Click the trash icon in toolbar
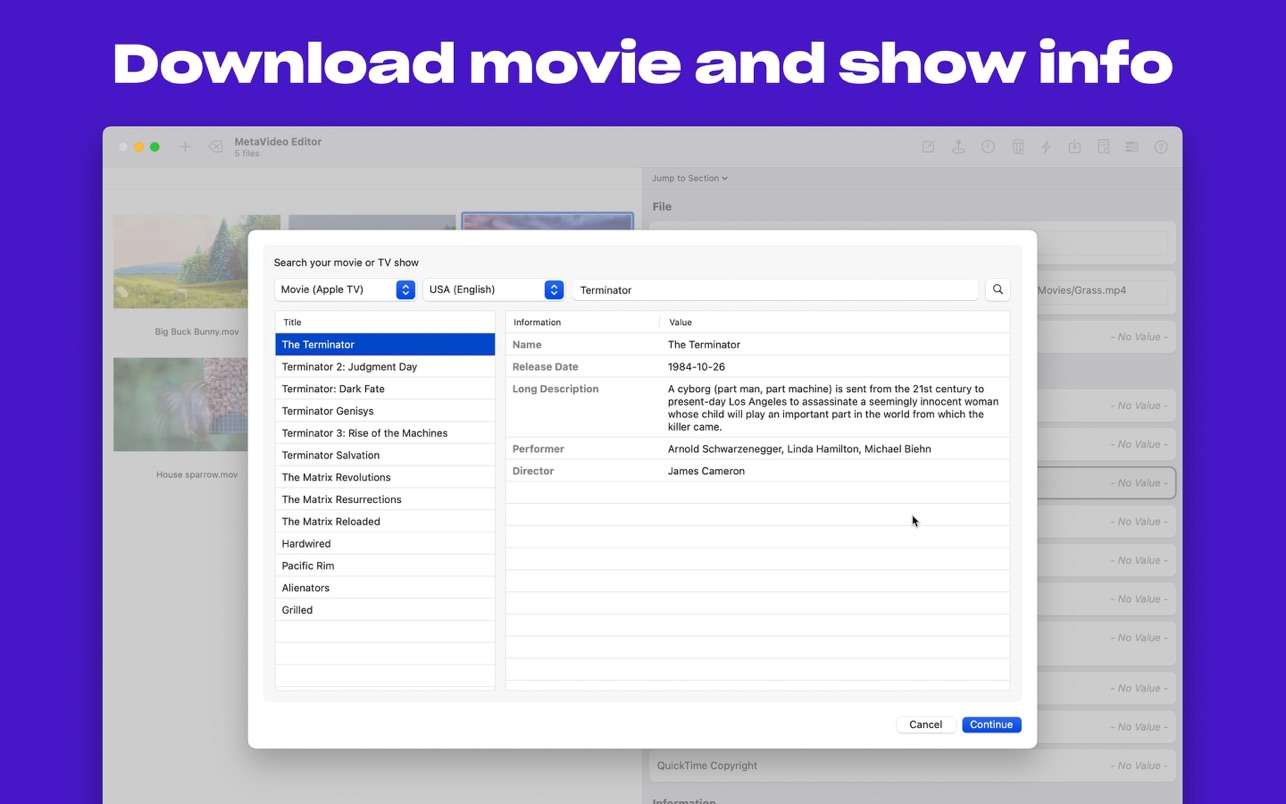This screenshot has width=1286, height=804. 1017,147
